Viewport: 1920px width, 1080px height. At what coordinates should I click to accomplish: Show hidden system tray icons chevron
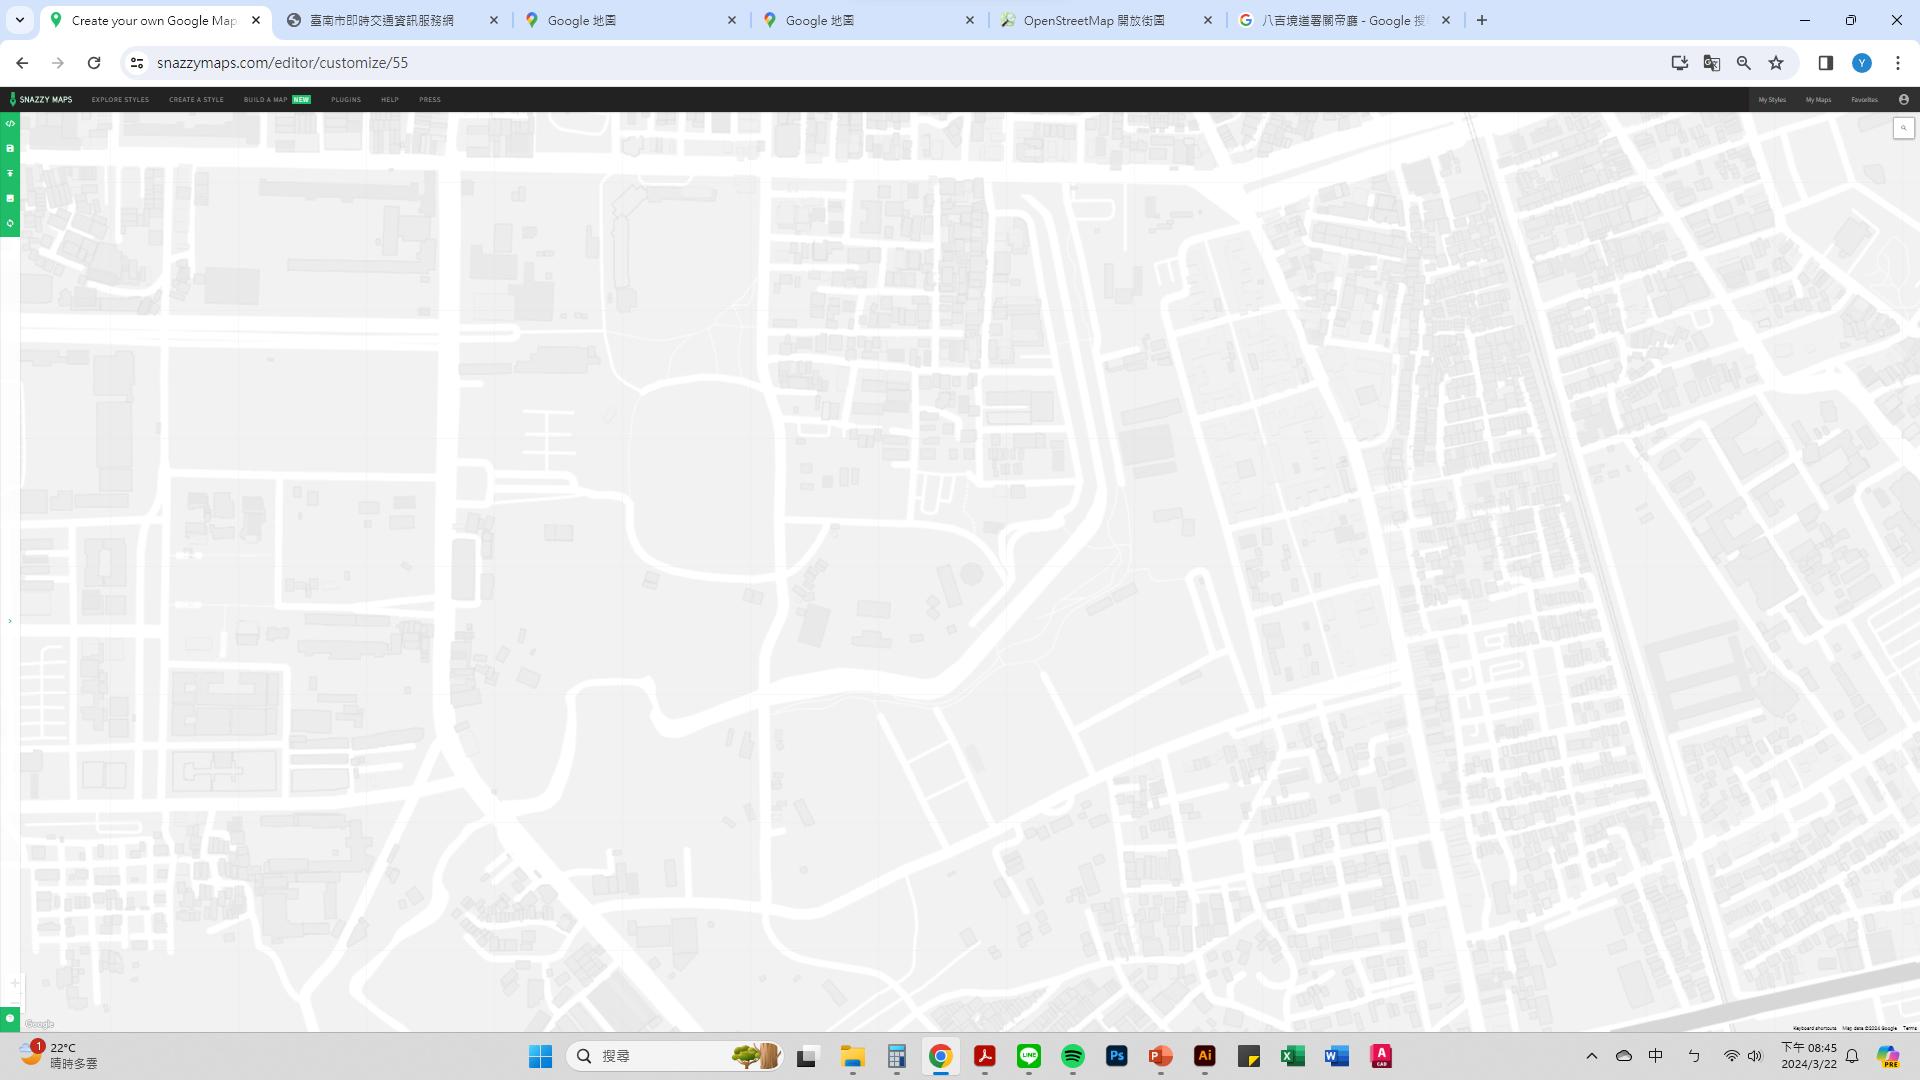[x=1591, y=1056]
